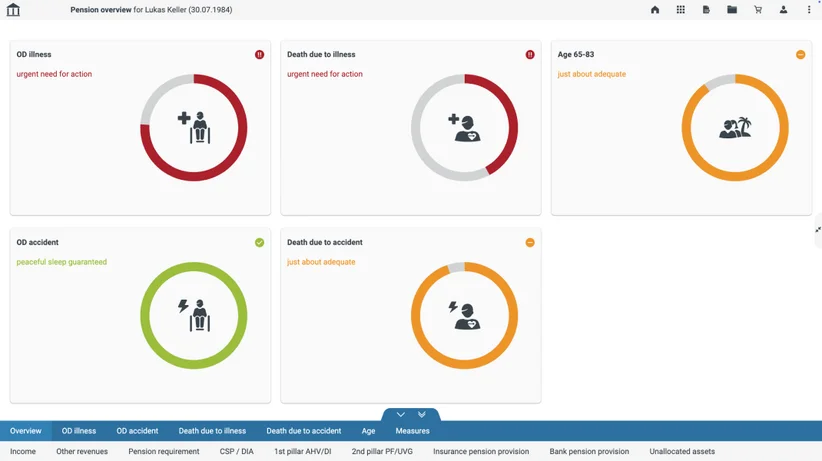This screenshot has width=822, height=461.
Task: Click the bank building logo icon
Action: [13, 9]
